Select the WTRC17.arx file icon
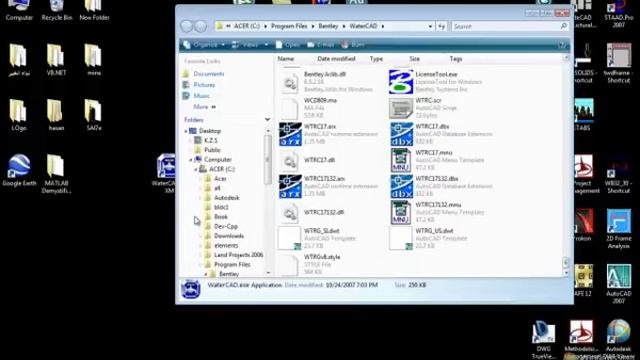 [290, 134]
